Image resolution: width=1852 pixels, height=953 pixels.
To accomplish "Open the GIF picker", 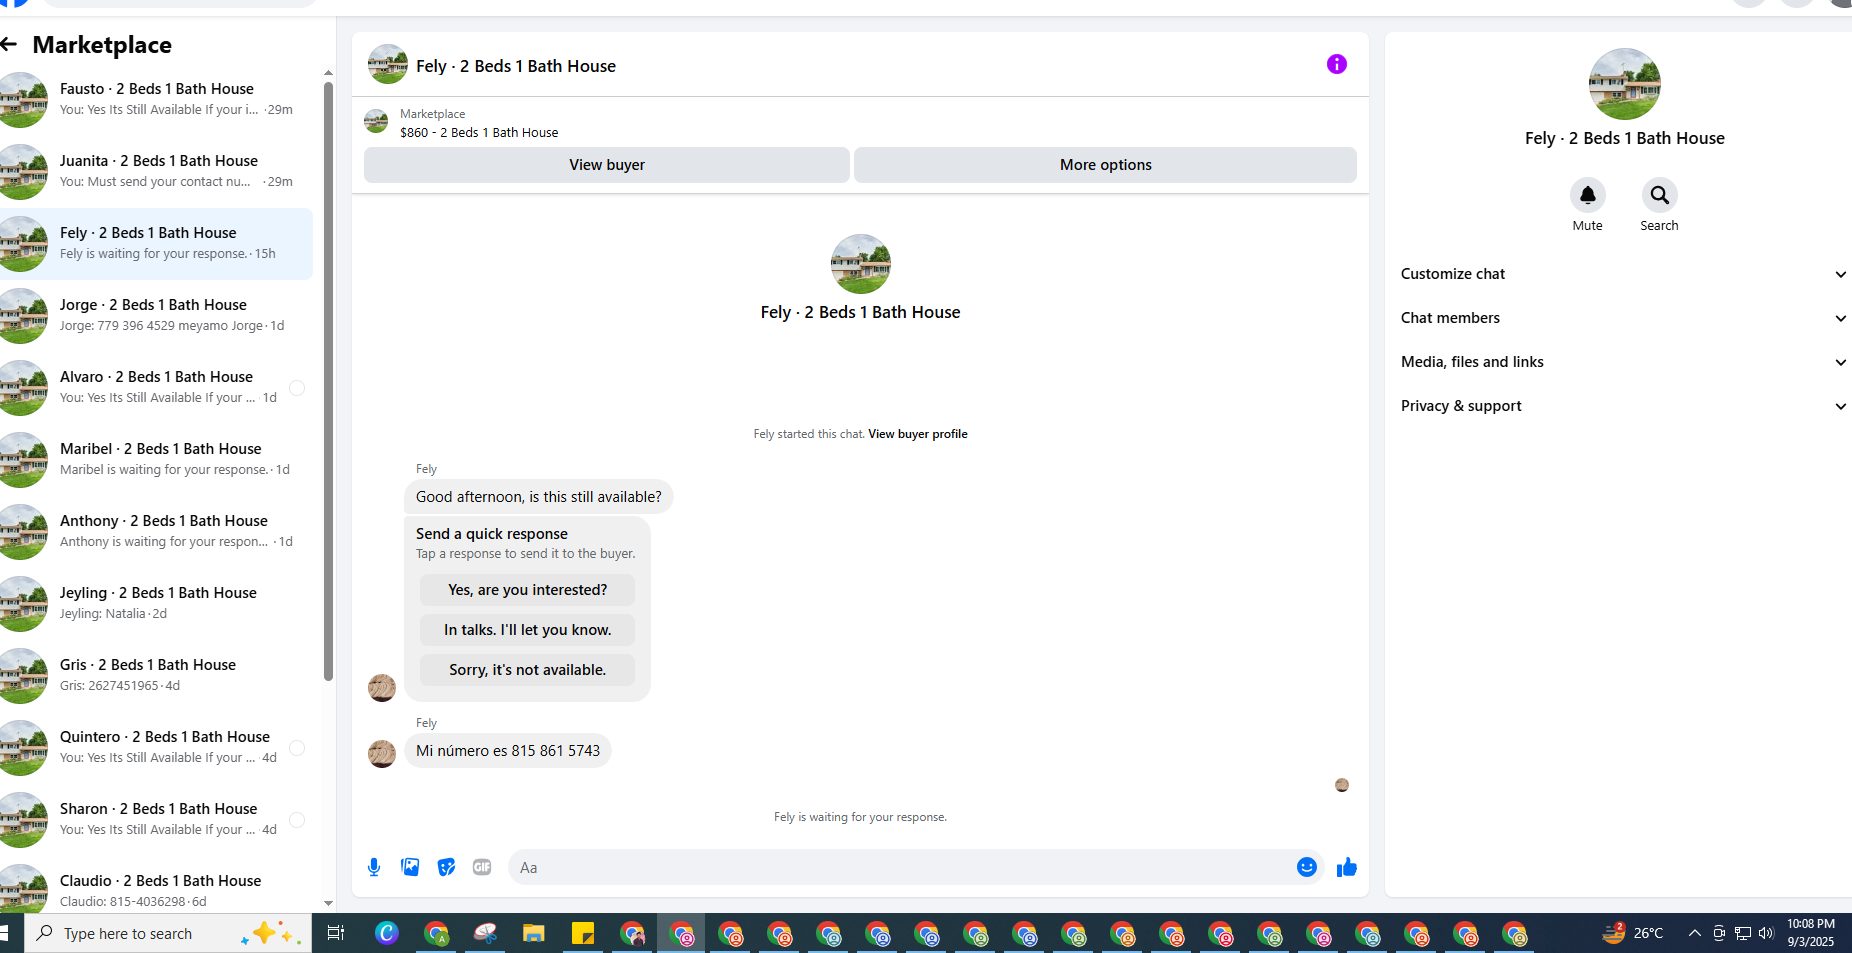I will pyautogui.click(x=482, y=867).
